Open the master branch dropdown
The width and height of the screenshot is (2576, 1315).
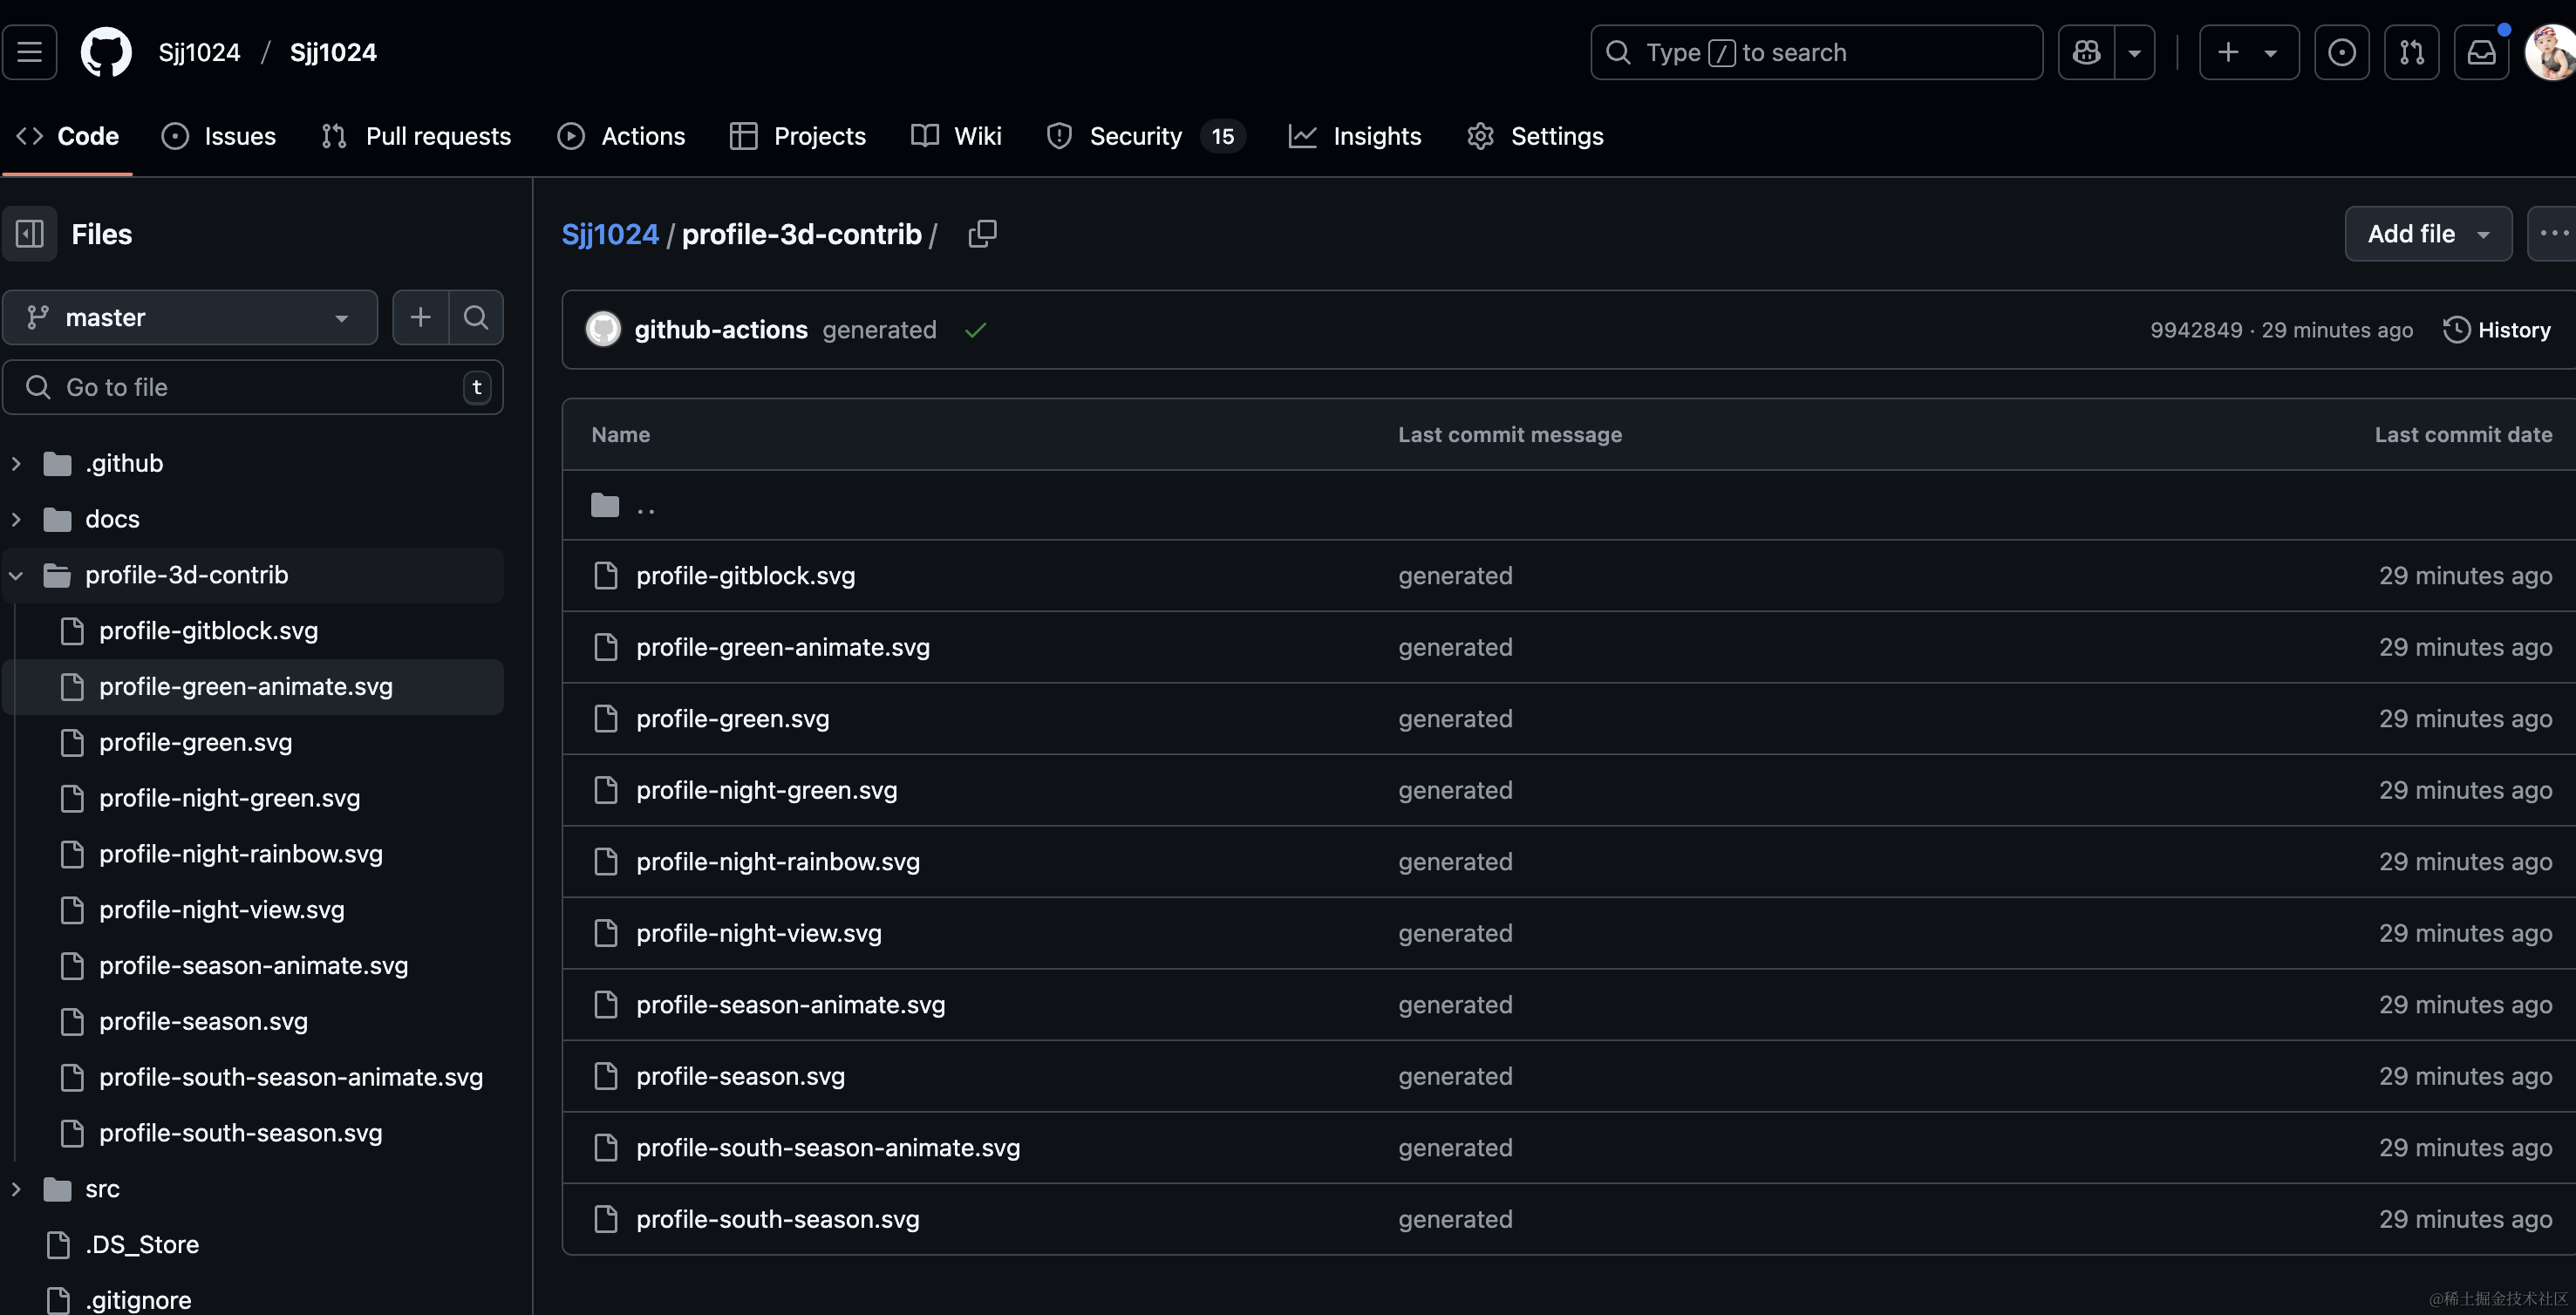click(190, 318)
